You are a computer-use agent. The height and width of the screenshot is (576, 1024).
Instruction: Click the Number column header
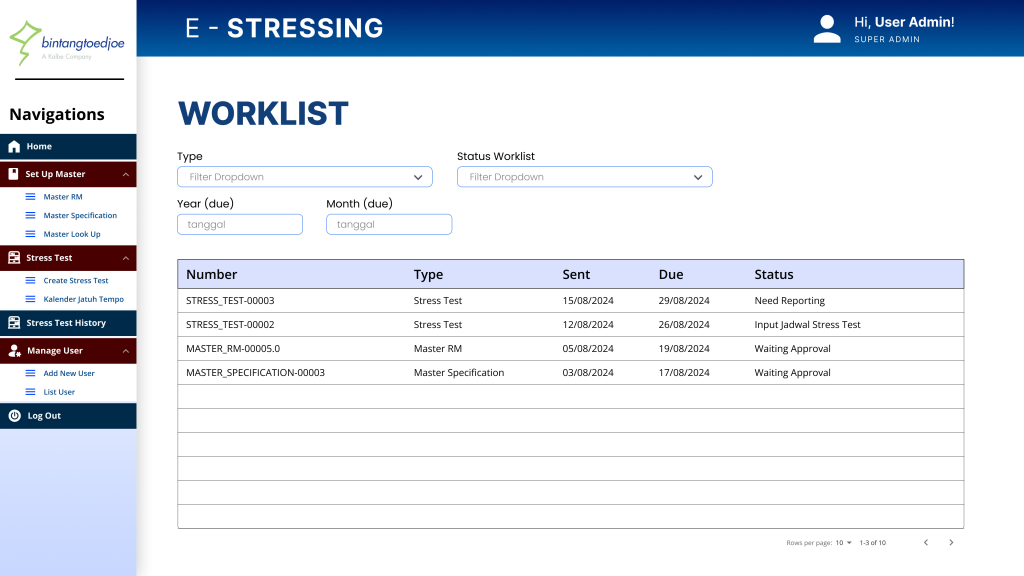click(x=211, y=274)
